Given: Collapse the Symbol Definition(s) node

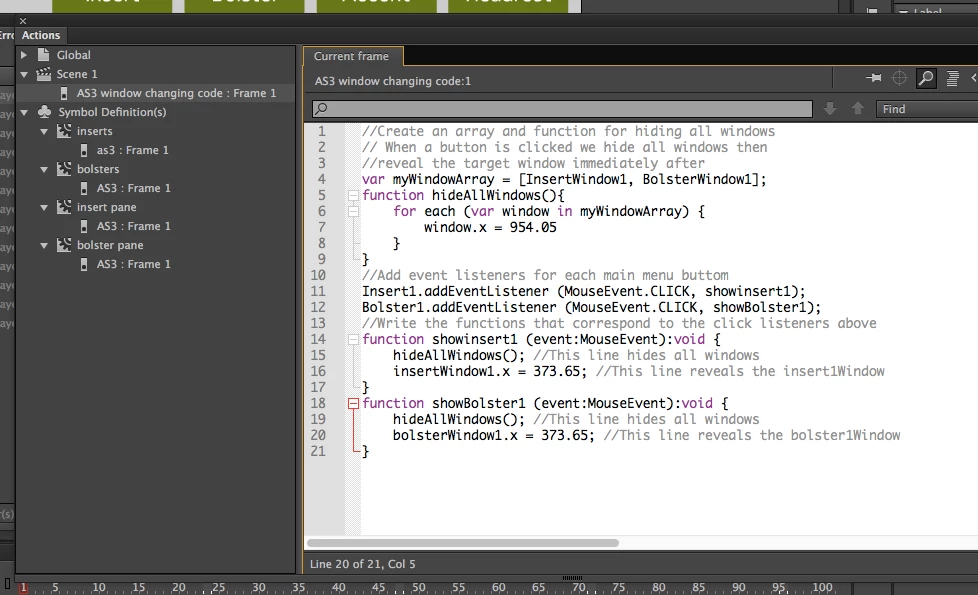Looking at the screenshot, I should pos(24,112).
